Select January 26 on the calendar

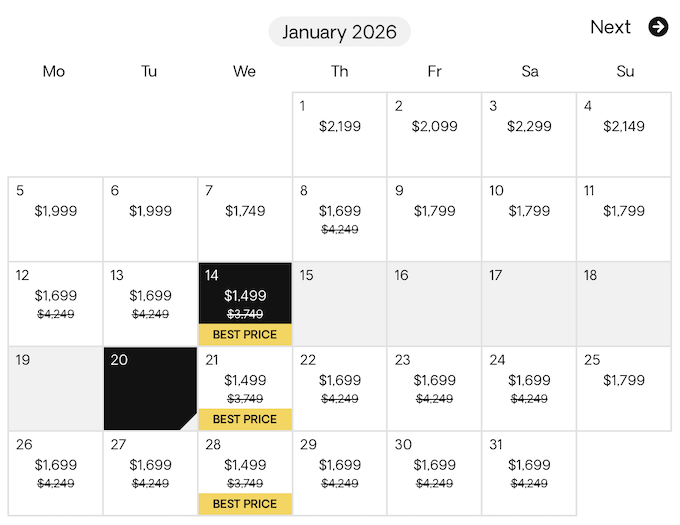click(x=55, y=474)
